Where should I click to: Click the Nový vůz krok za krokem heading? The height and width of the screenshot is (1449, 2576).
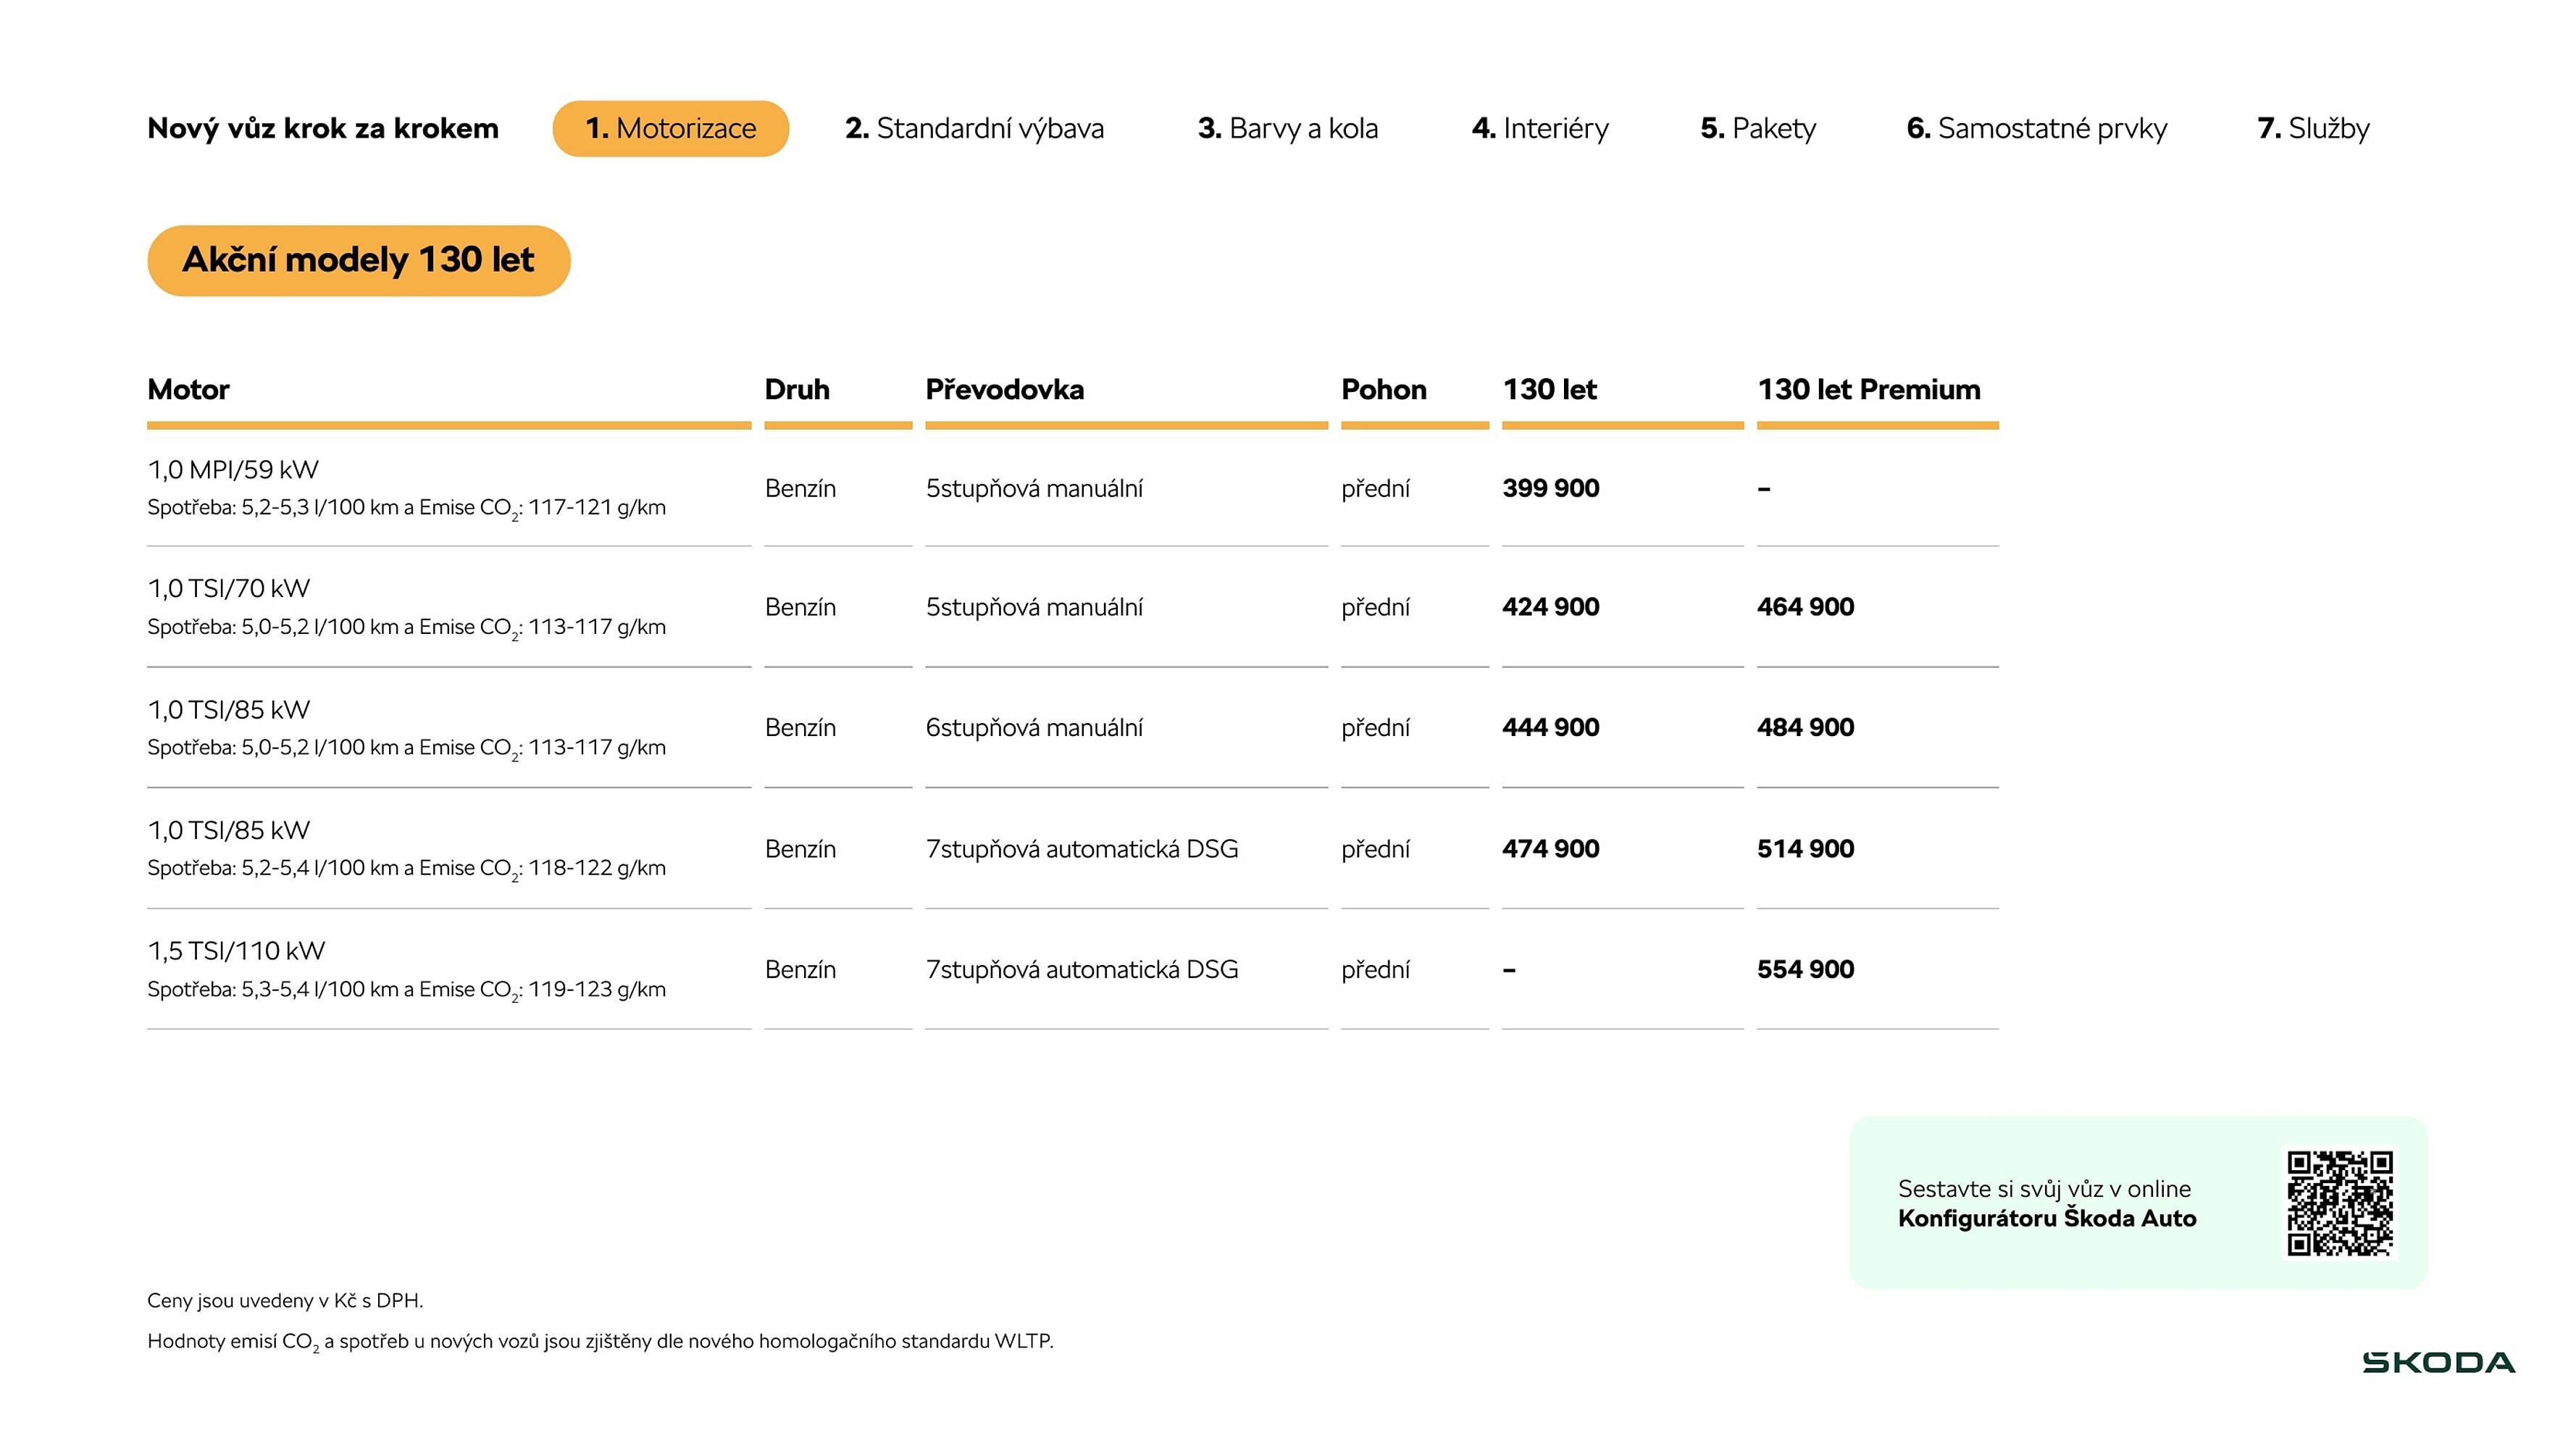point(322,128)
